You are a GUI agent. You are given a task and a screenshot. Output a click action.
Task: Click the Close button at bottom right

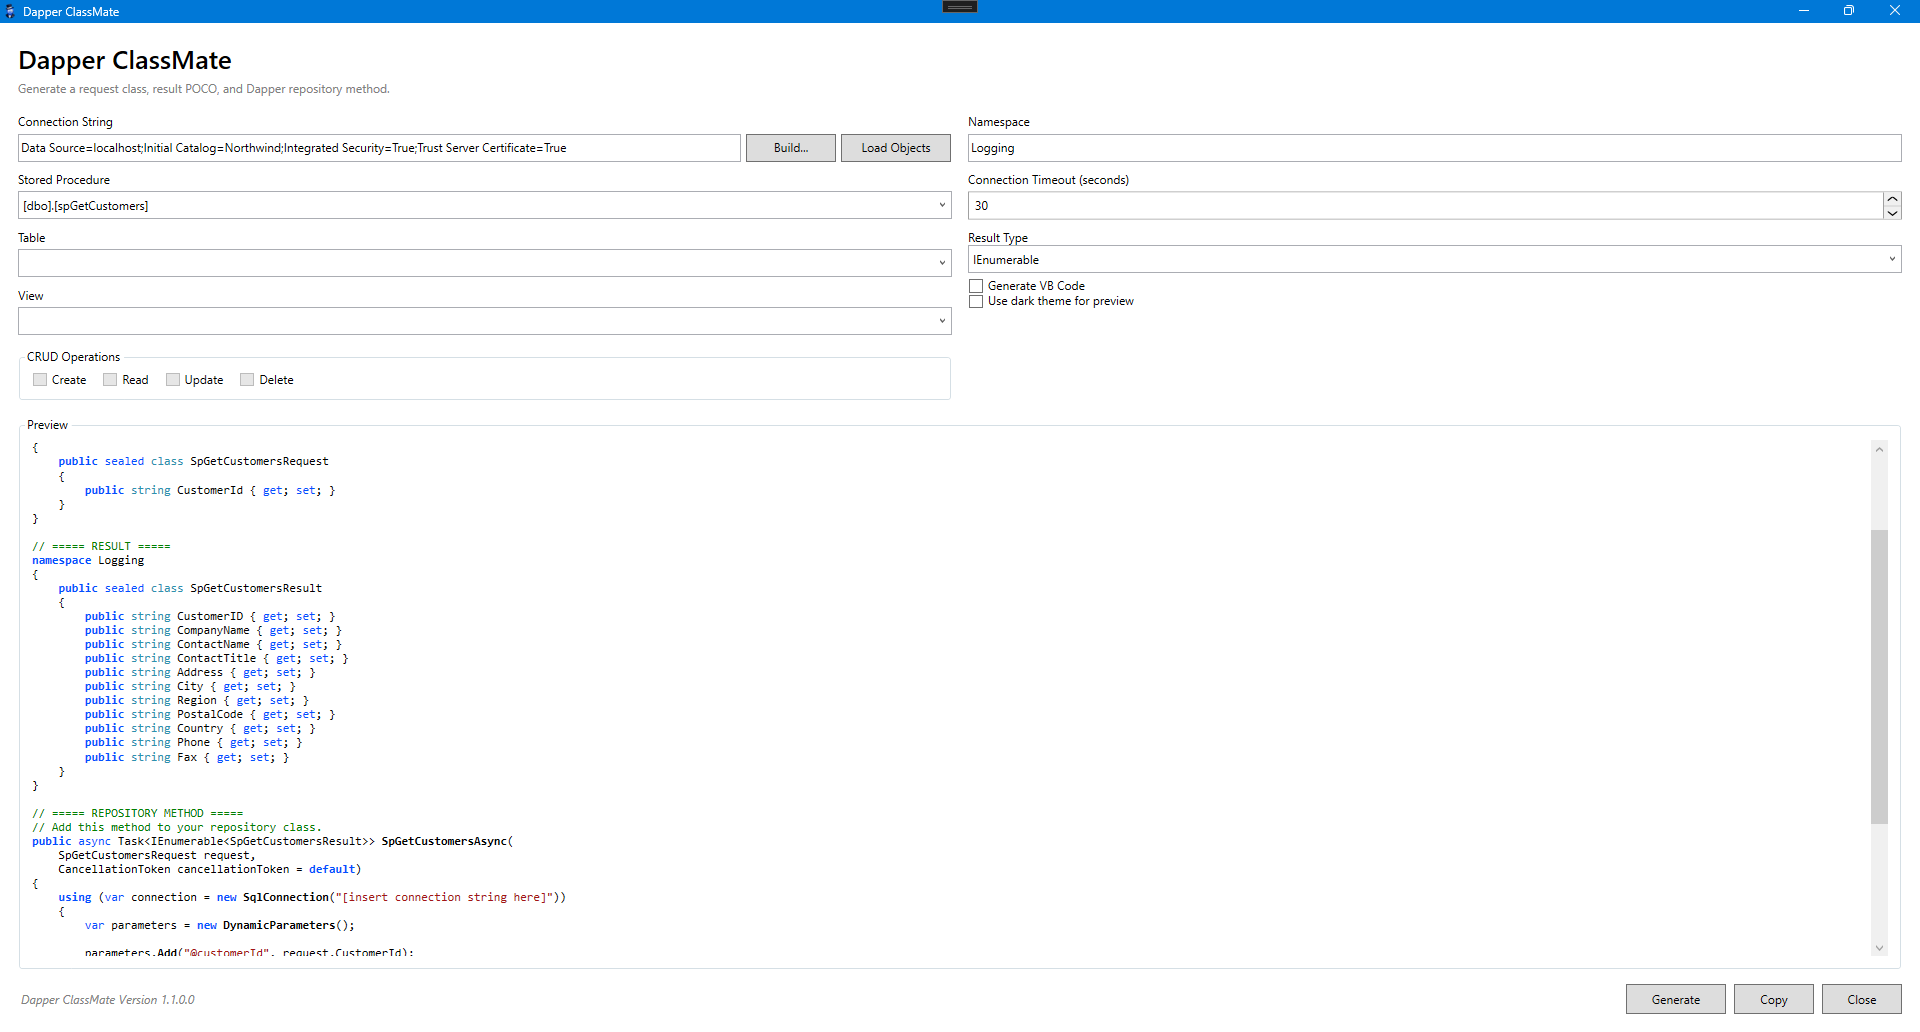coord(1861,999)
